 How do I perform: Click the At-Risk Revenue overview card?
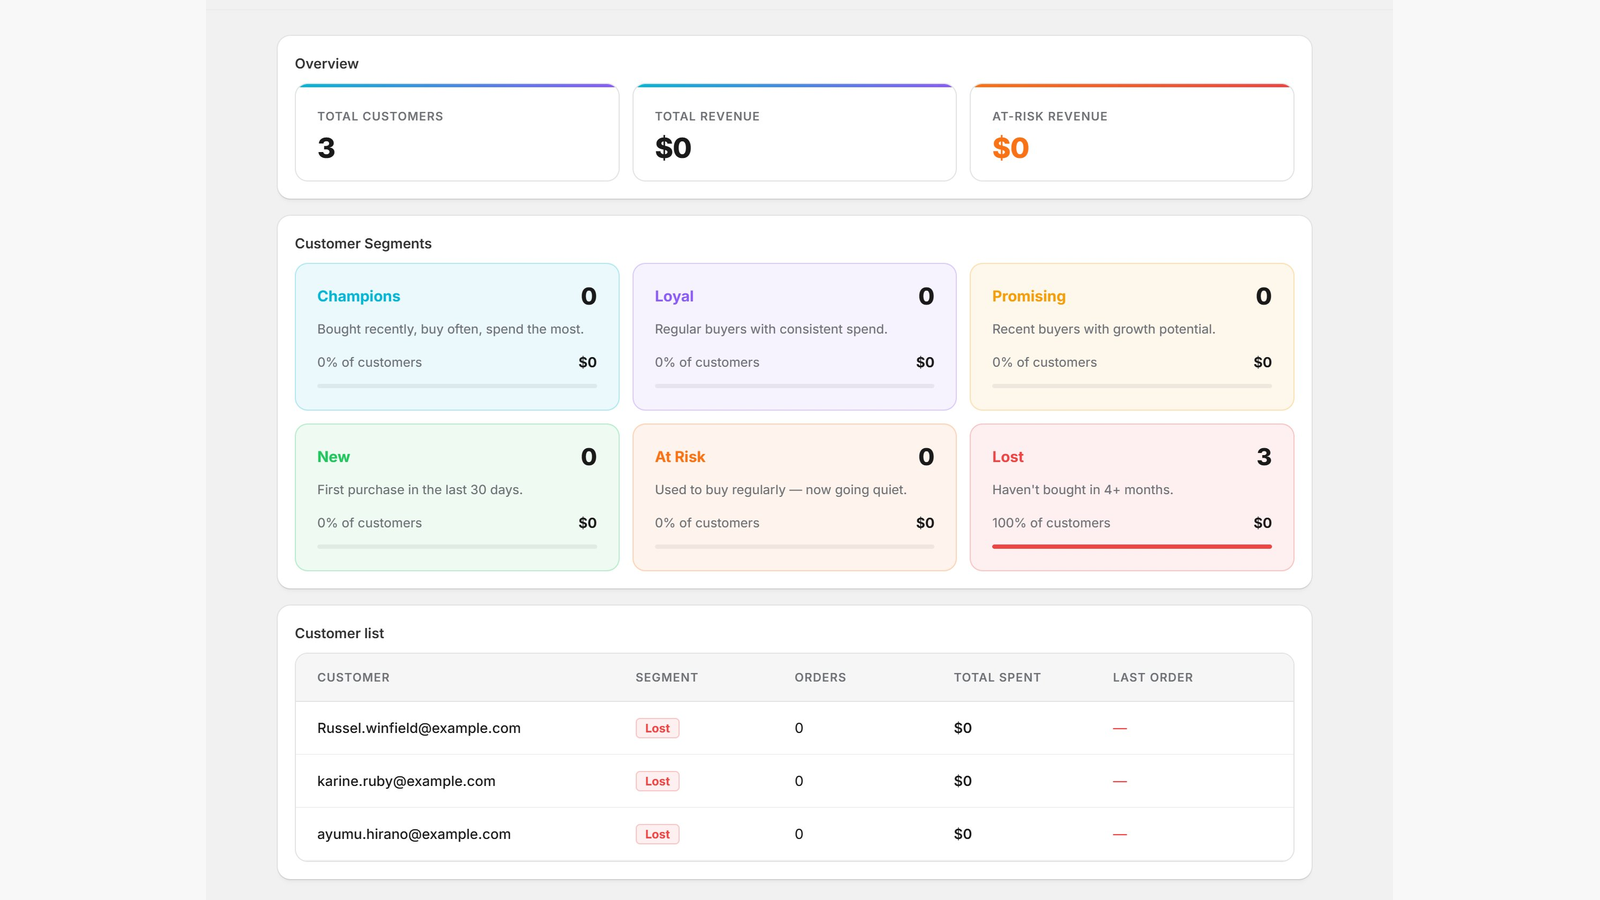1132,133
